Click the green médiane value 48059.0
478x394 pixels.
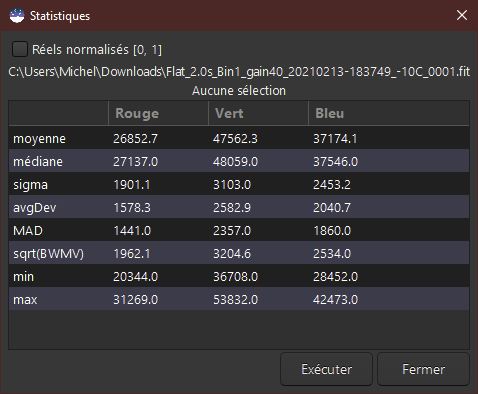pyautogui.click(x=235, y=162)
